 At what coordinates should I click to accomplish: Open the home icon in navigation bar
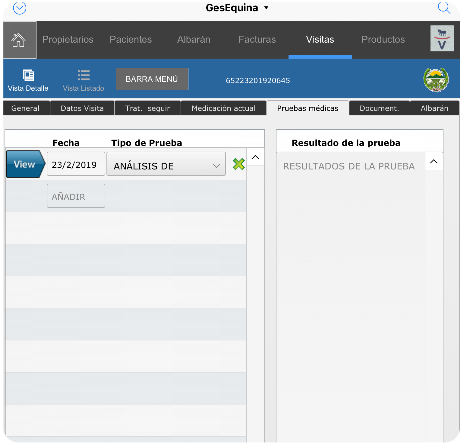click(19, 40)
